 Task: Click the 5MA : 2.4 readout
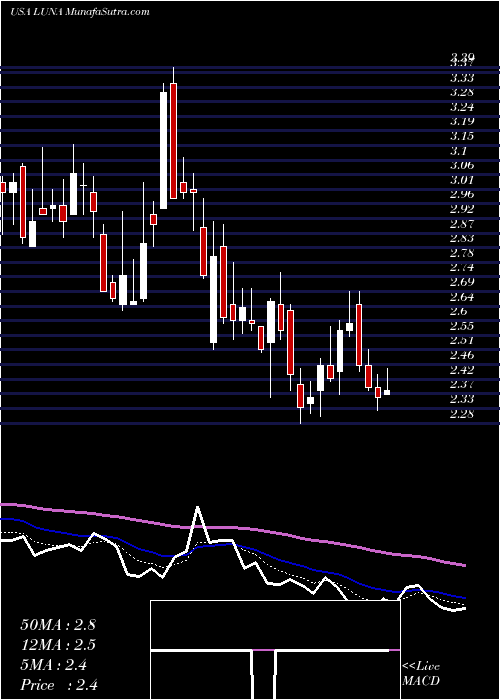tap(54, 665)
